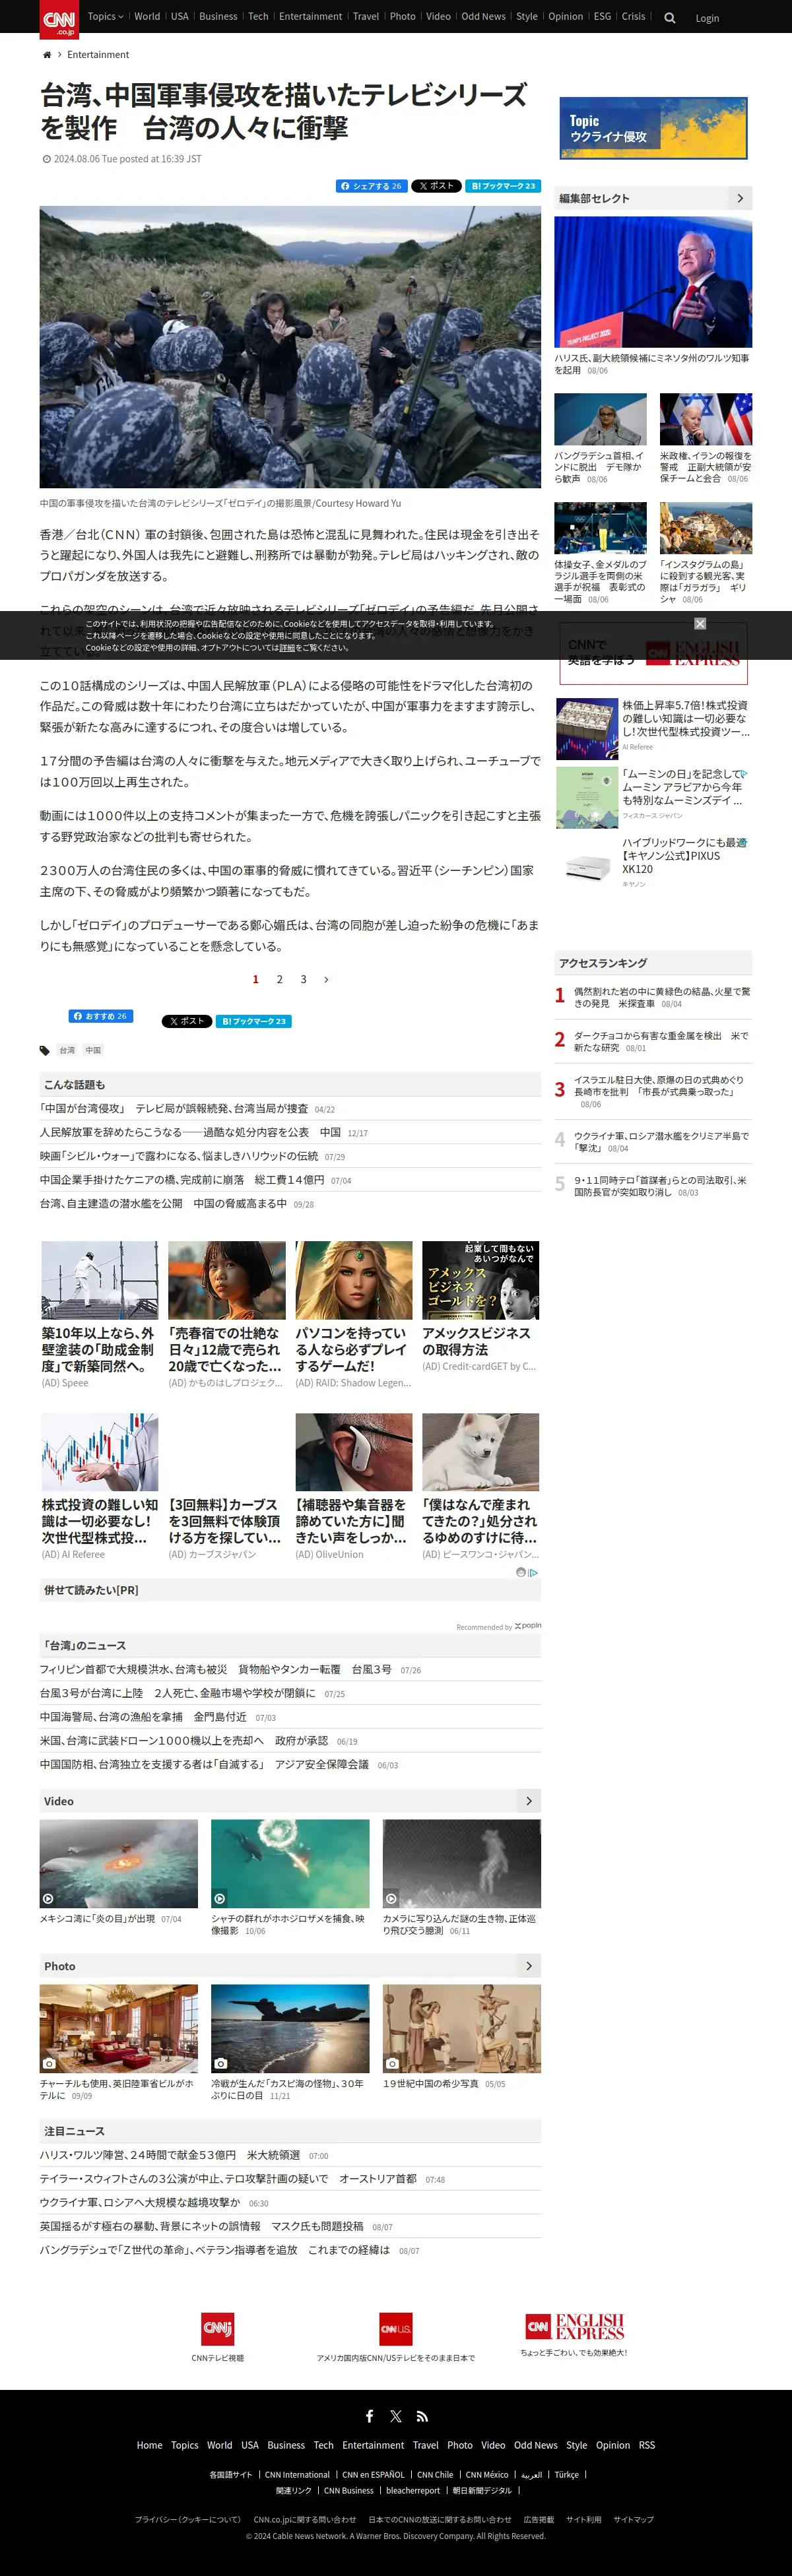Image resolution: width=792 pixels, height=2576 pixels.
Task: Click bottom Hatena bookmark button
Action: [x=254, y=1021]
